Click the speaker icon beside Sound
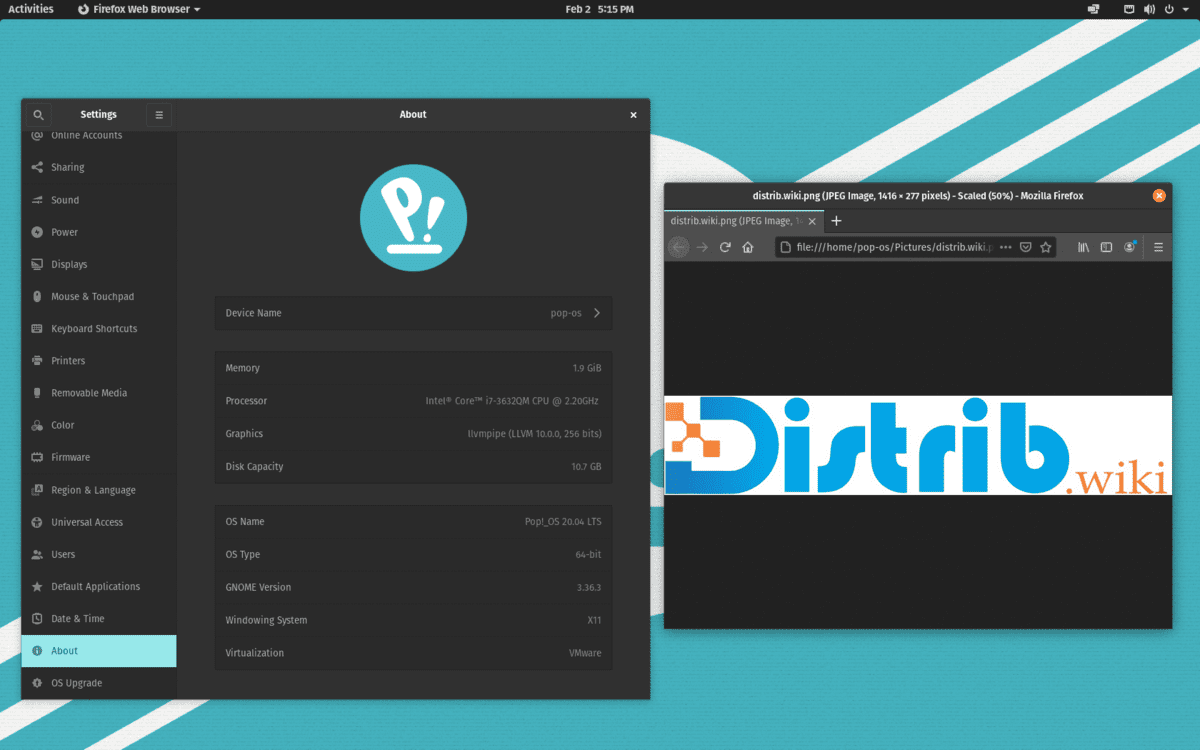1200x750 pixels. click(37, 200)
